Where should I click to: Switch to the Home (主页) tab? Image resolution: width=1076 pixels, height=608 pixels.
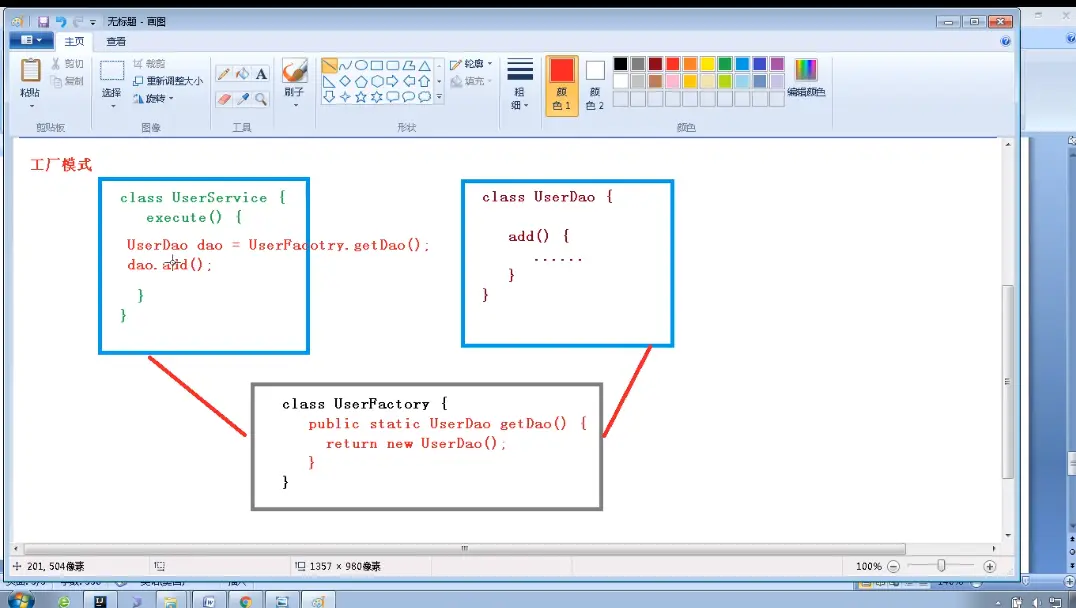coord(74,41)
